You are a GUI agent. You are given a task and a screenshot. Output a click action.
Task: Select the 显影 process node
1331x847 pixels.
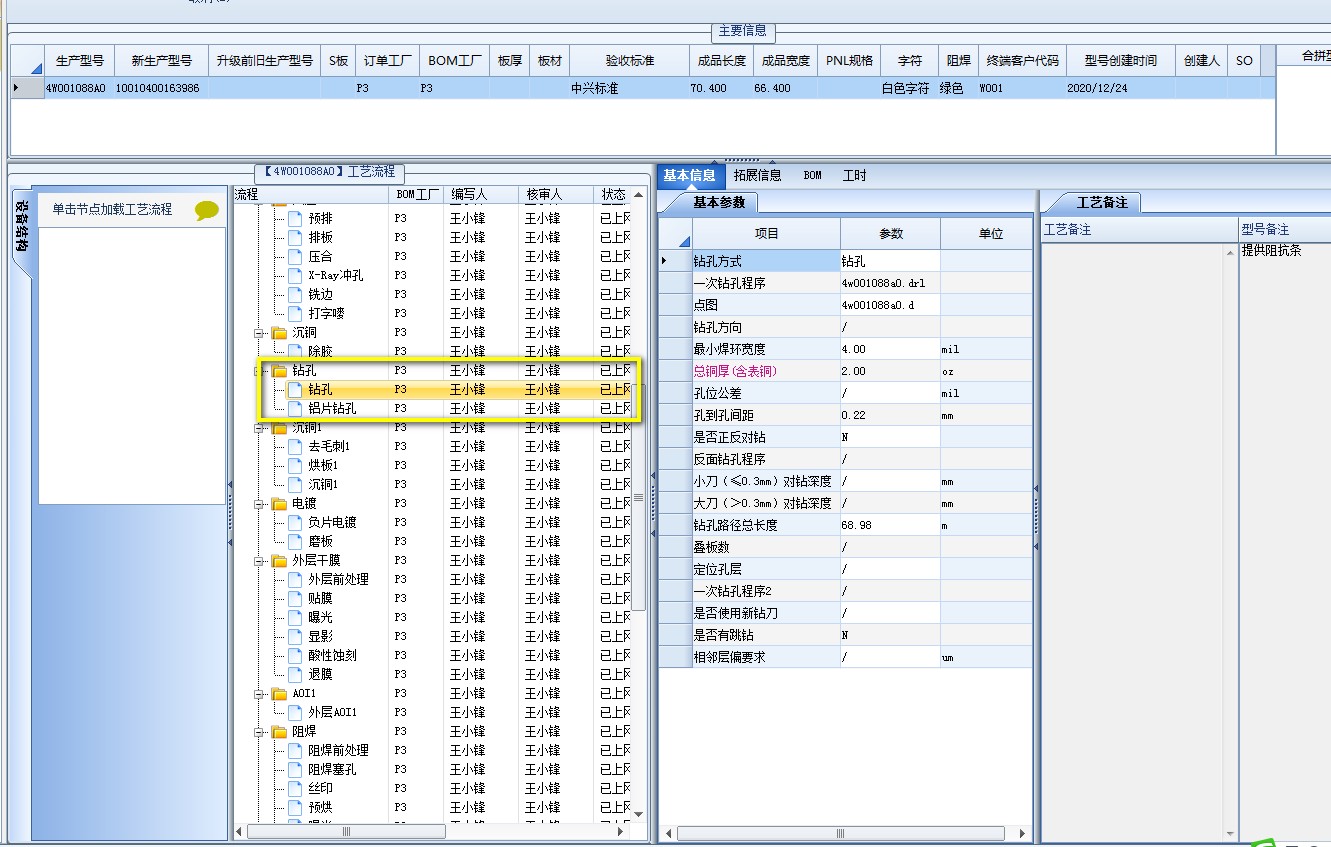click(320, 636)
